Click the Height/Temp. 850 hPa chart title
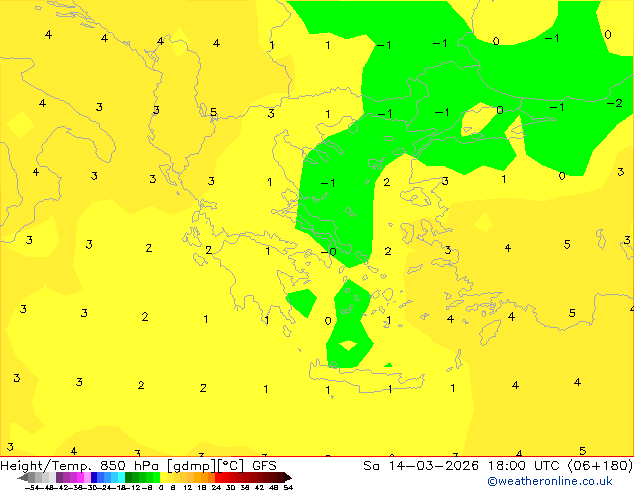 tap(79, 466)
